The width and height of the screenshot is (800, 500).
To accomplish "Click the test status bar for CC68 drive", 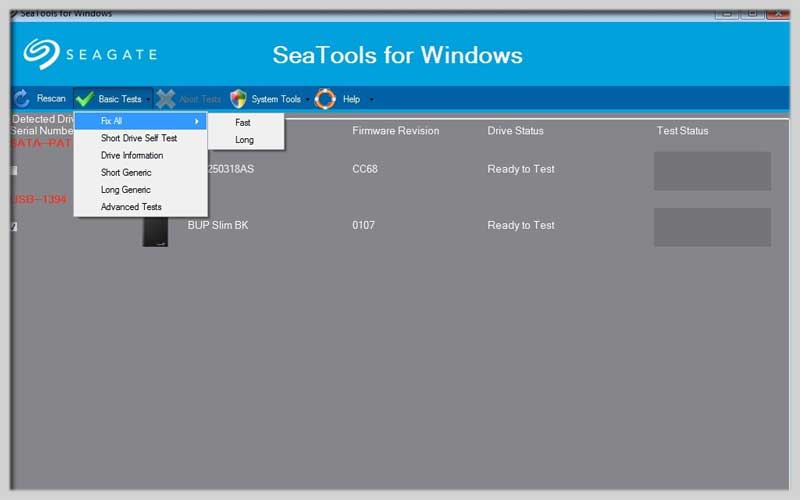I will [712, 171].
